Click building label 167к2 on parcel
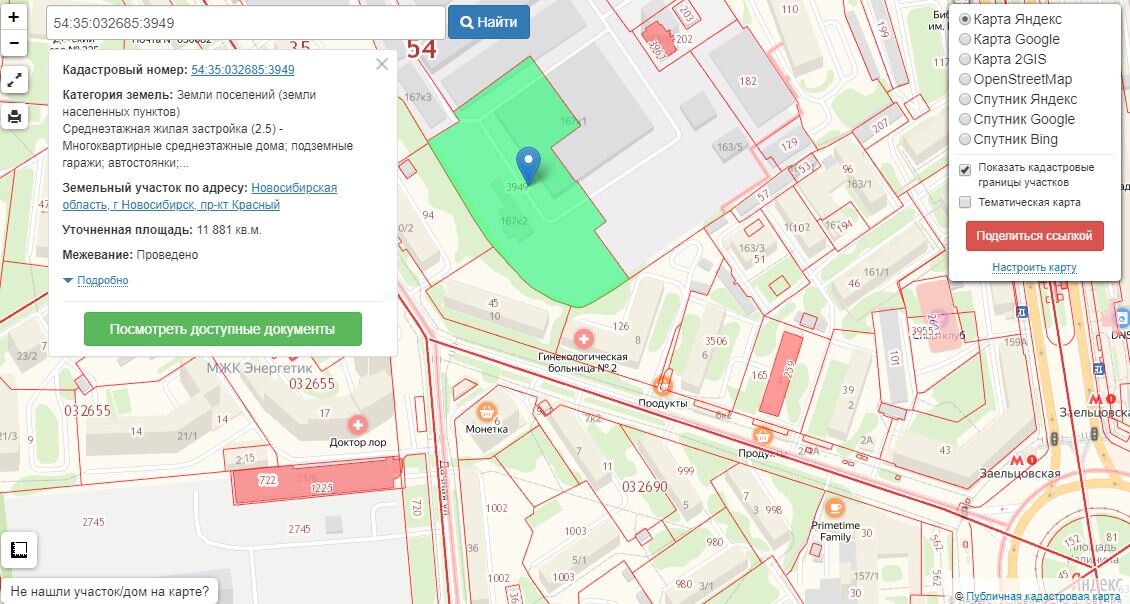 click(514, 221)
